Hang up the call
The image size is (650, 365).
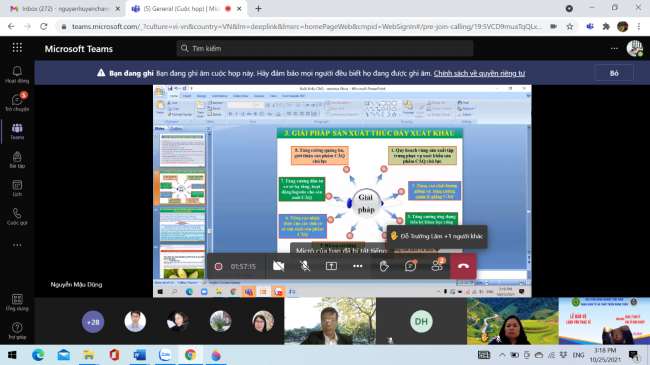pos(463,266)
